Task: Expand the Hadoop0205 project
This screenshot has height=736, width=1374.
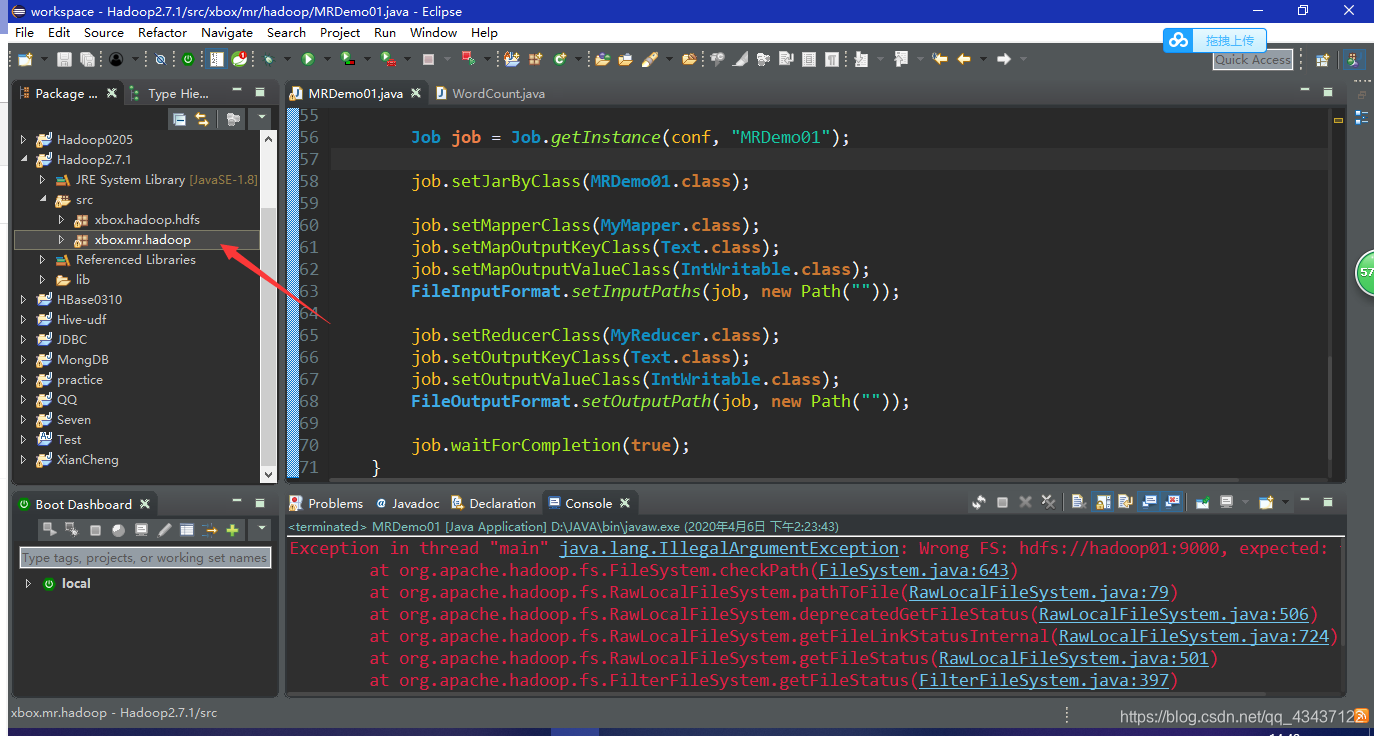Action: (25, 139)
